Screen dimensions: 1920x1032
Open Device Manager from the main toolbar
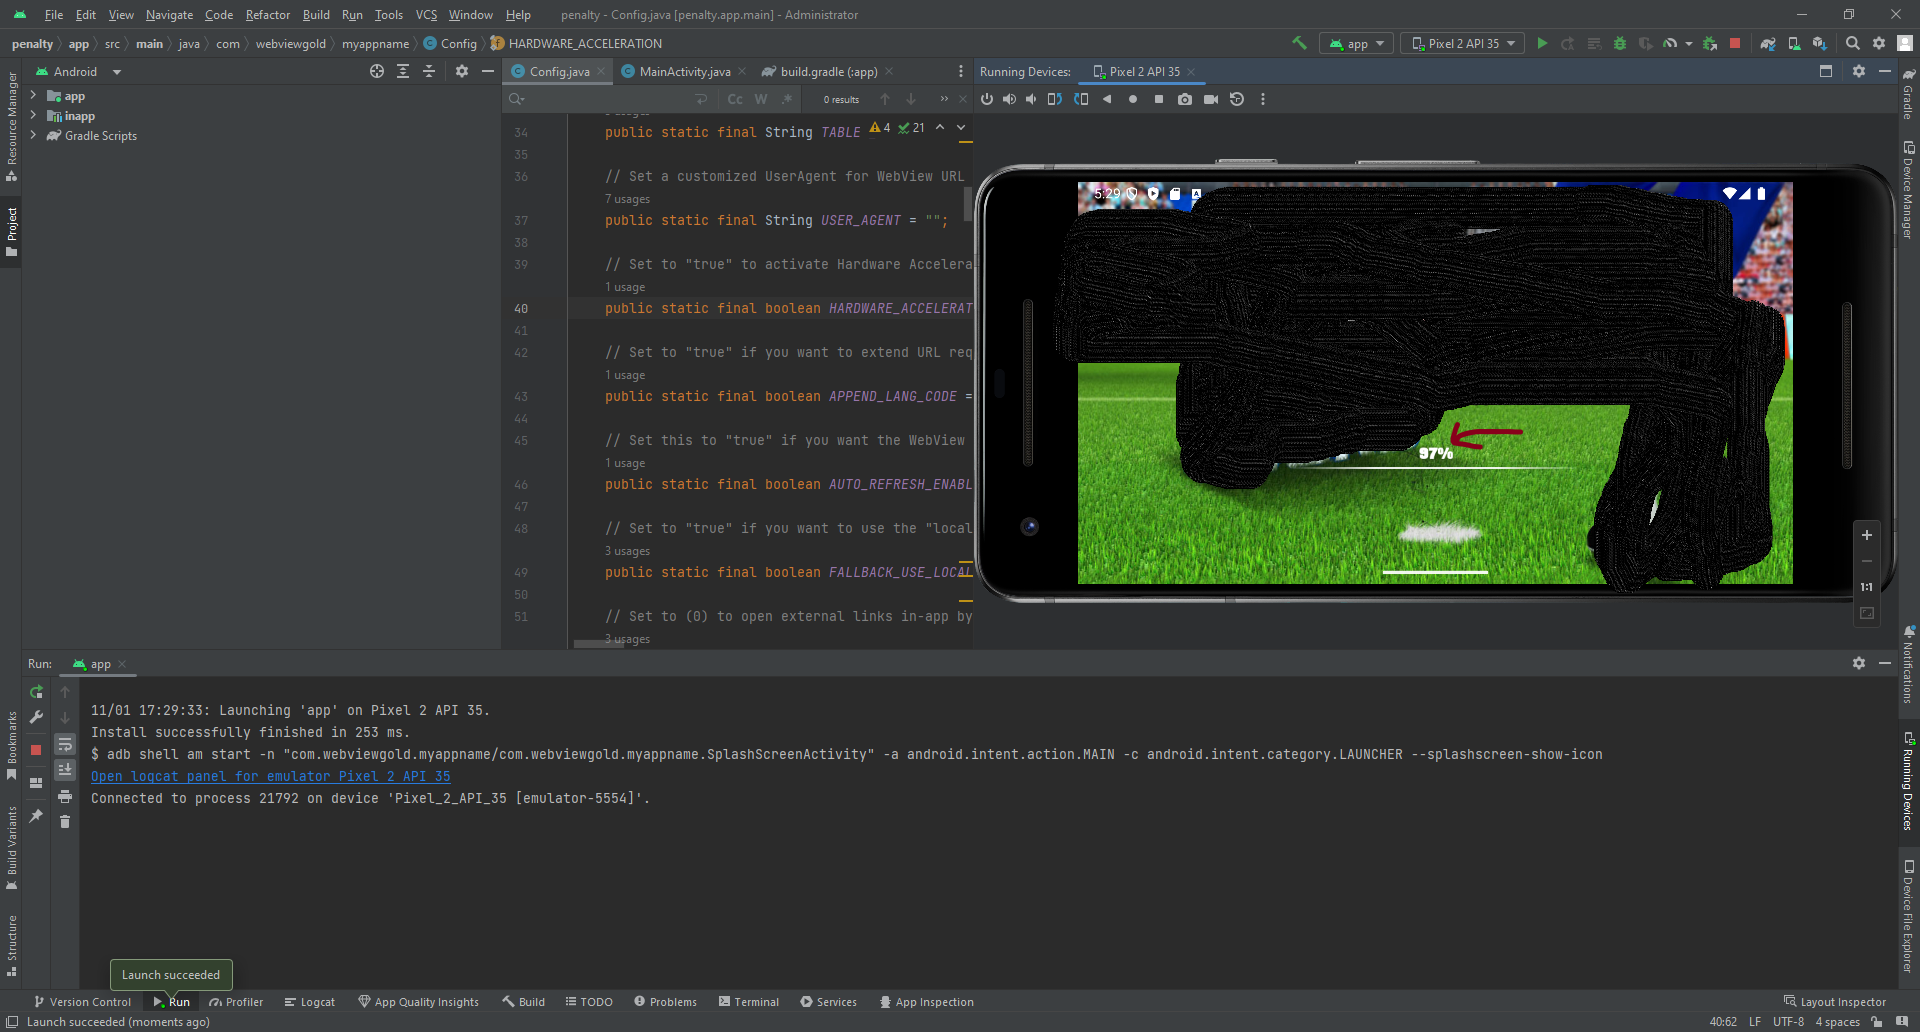tap(1794, 43)
